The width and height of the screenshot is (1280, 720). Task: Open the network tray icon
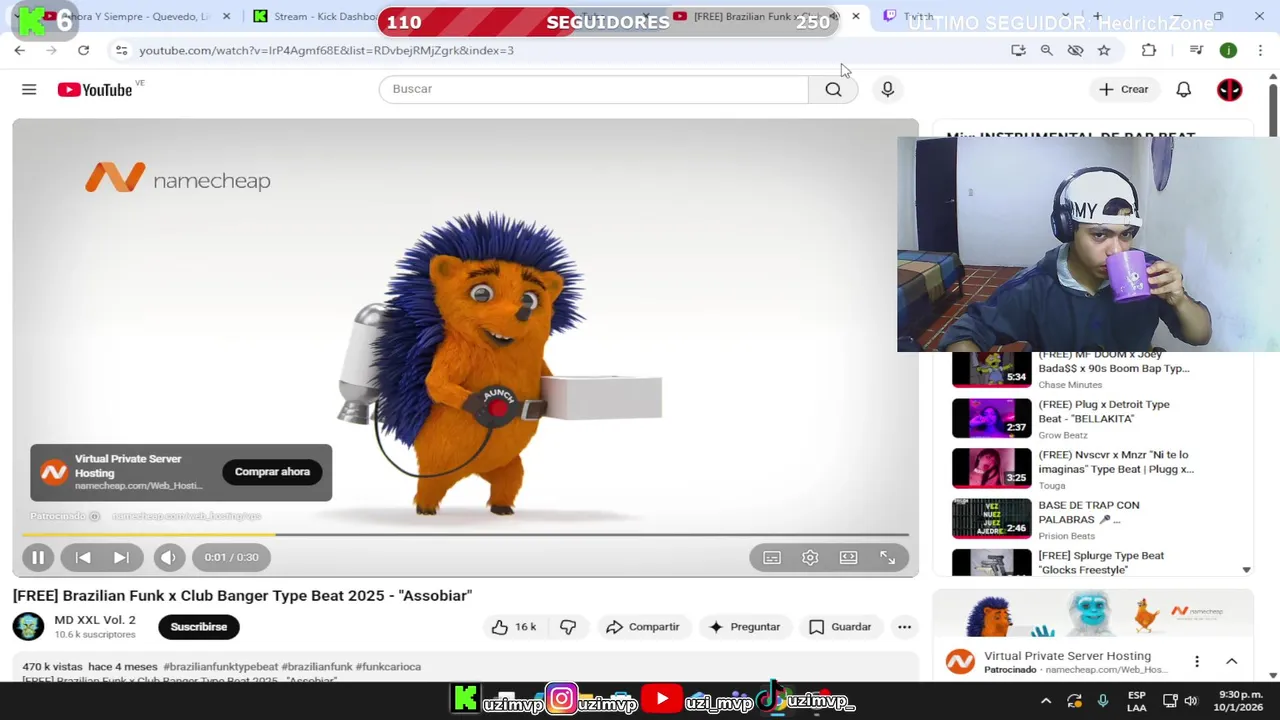coord(1168,701)
